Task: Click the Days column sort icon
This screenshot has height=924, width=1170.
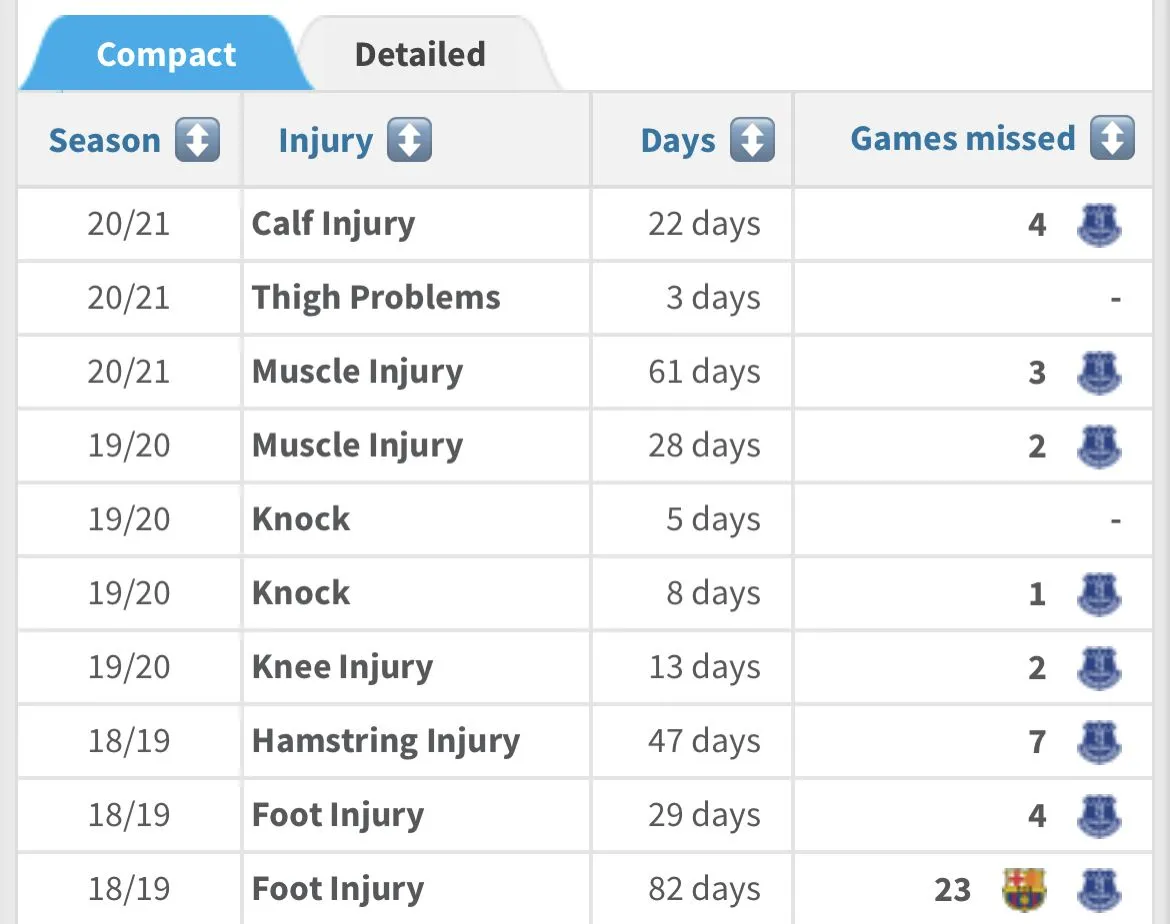Action: (752, 140)
